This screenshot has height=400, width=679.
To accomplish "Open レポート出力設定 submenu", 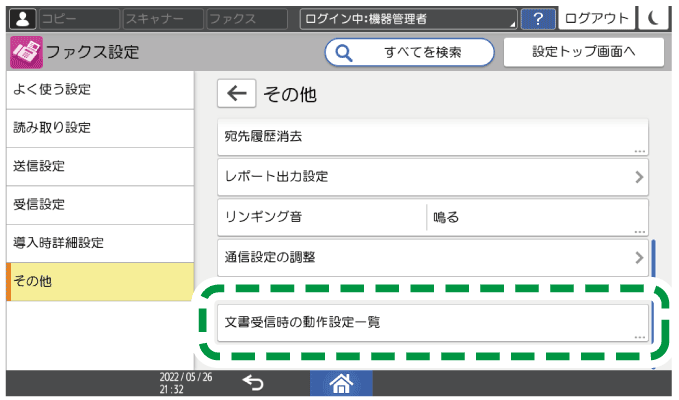I will click(433, 177).
